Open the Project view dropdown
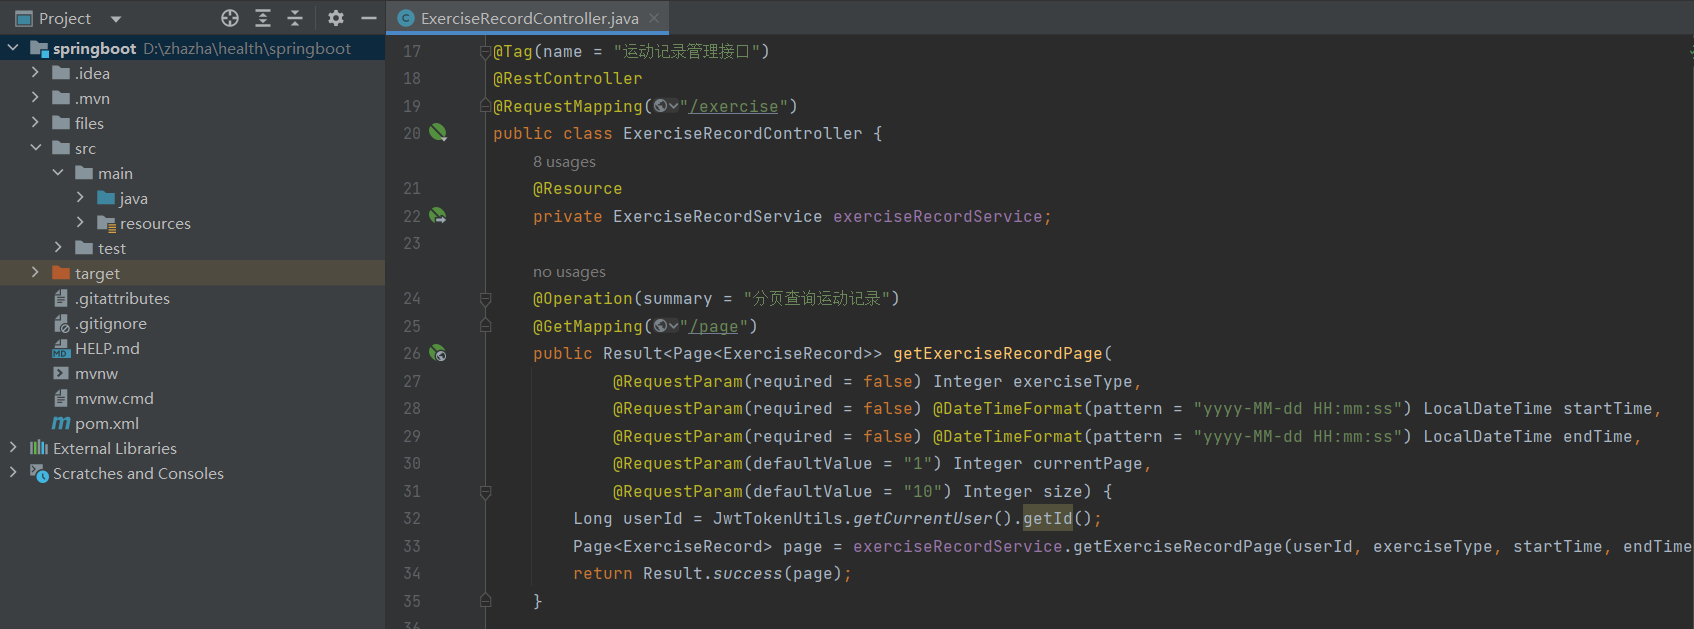The width and height of the screenshot is (1694, 629). pyautogui.click(x=115, y=18)
